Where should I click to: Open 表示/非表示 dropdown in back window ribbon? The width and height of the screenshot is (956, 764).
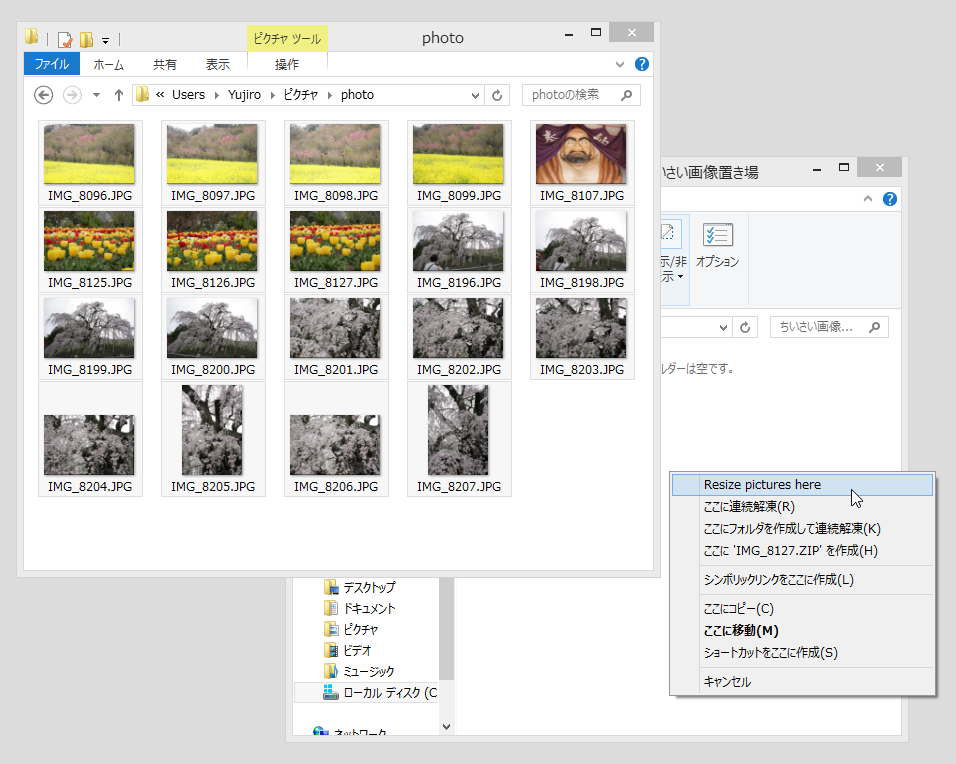[x=674, y=259]
